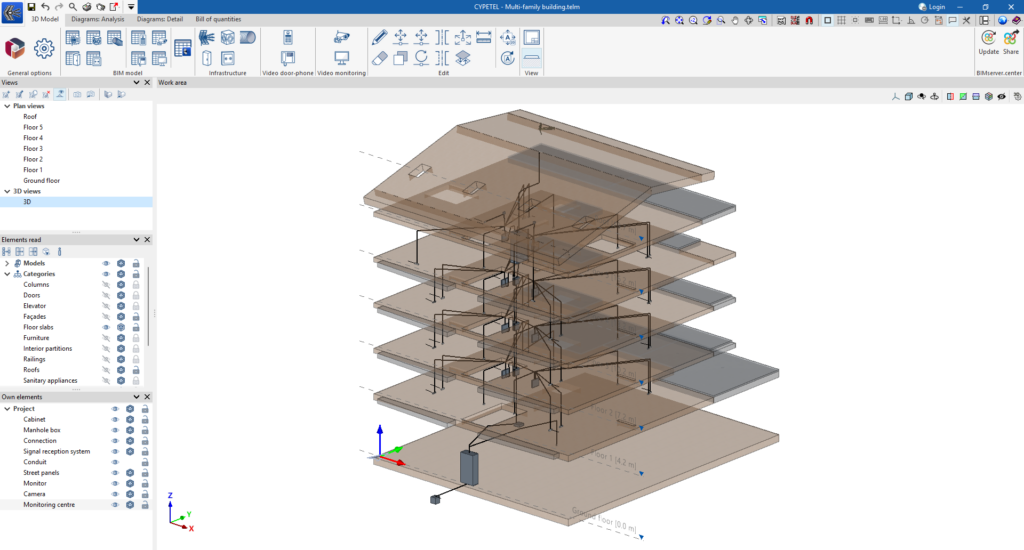Collapse the Plan views tree node
This screenshot has height=550, width=1024.
[x=7, y=105]
